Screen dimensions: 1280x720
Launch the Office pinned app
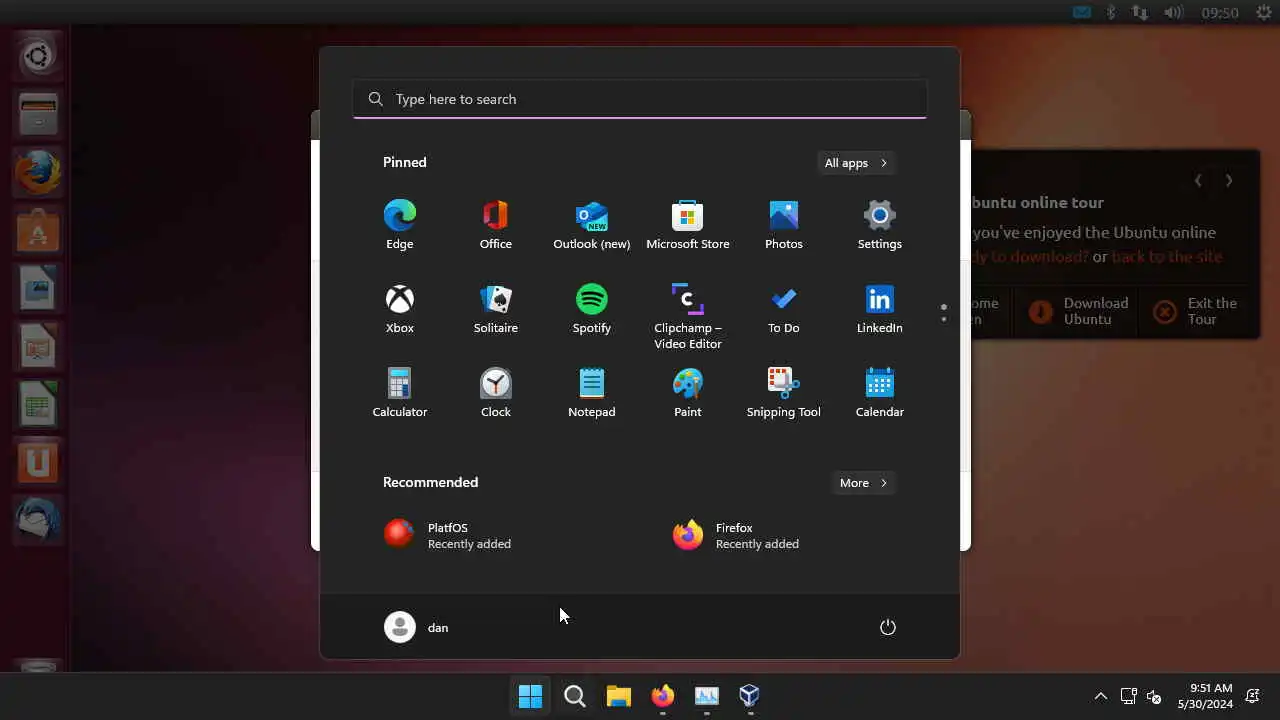(x=495, y=225)
